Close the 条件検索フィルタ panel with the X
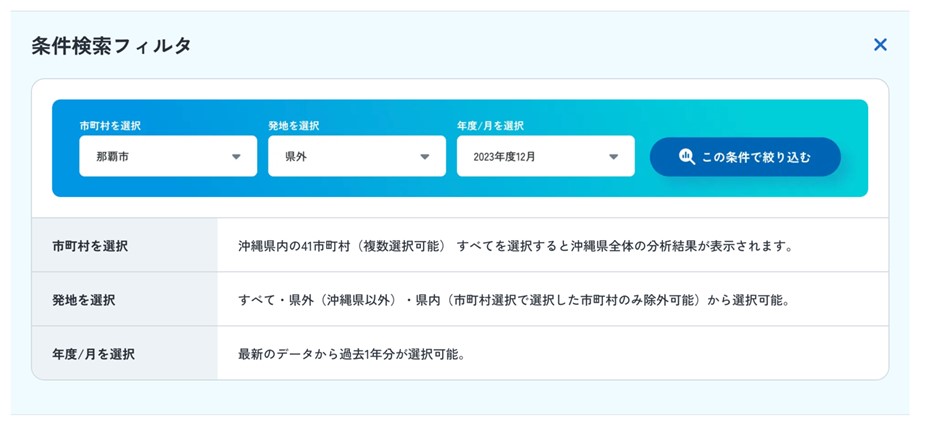 click(x=880, y=45)
